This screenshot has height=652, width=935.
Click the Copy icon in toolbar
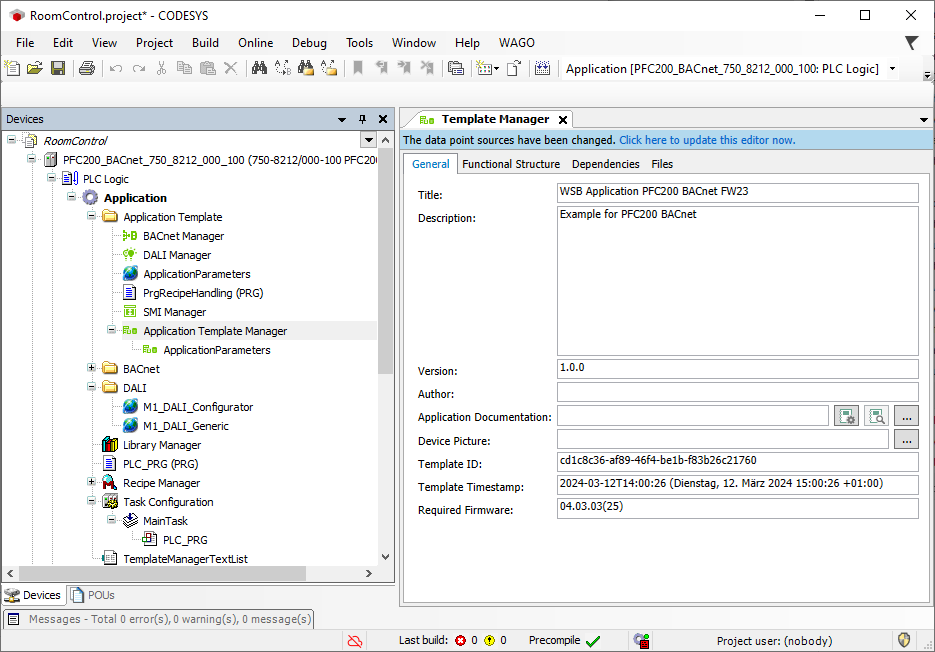(x=184, y=69)
